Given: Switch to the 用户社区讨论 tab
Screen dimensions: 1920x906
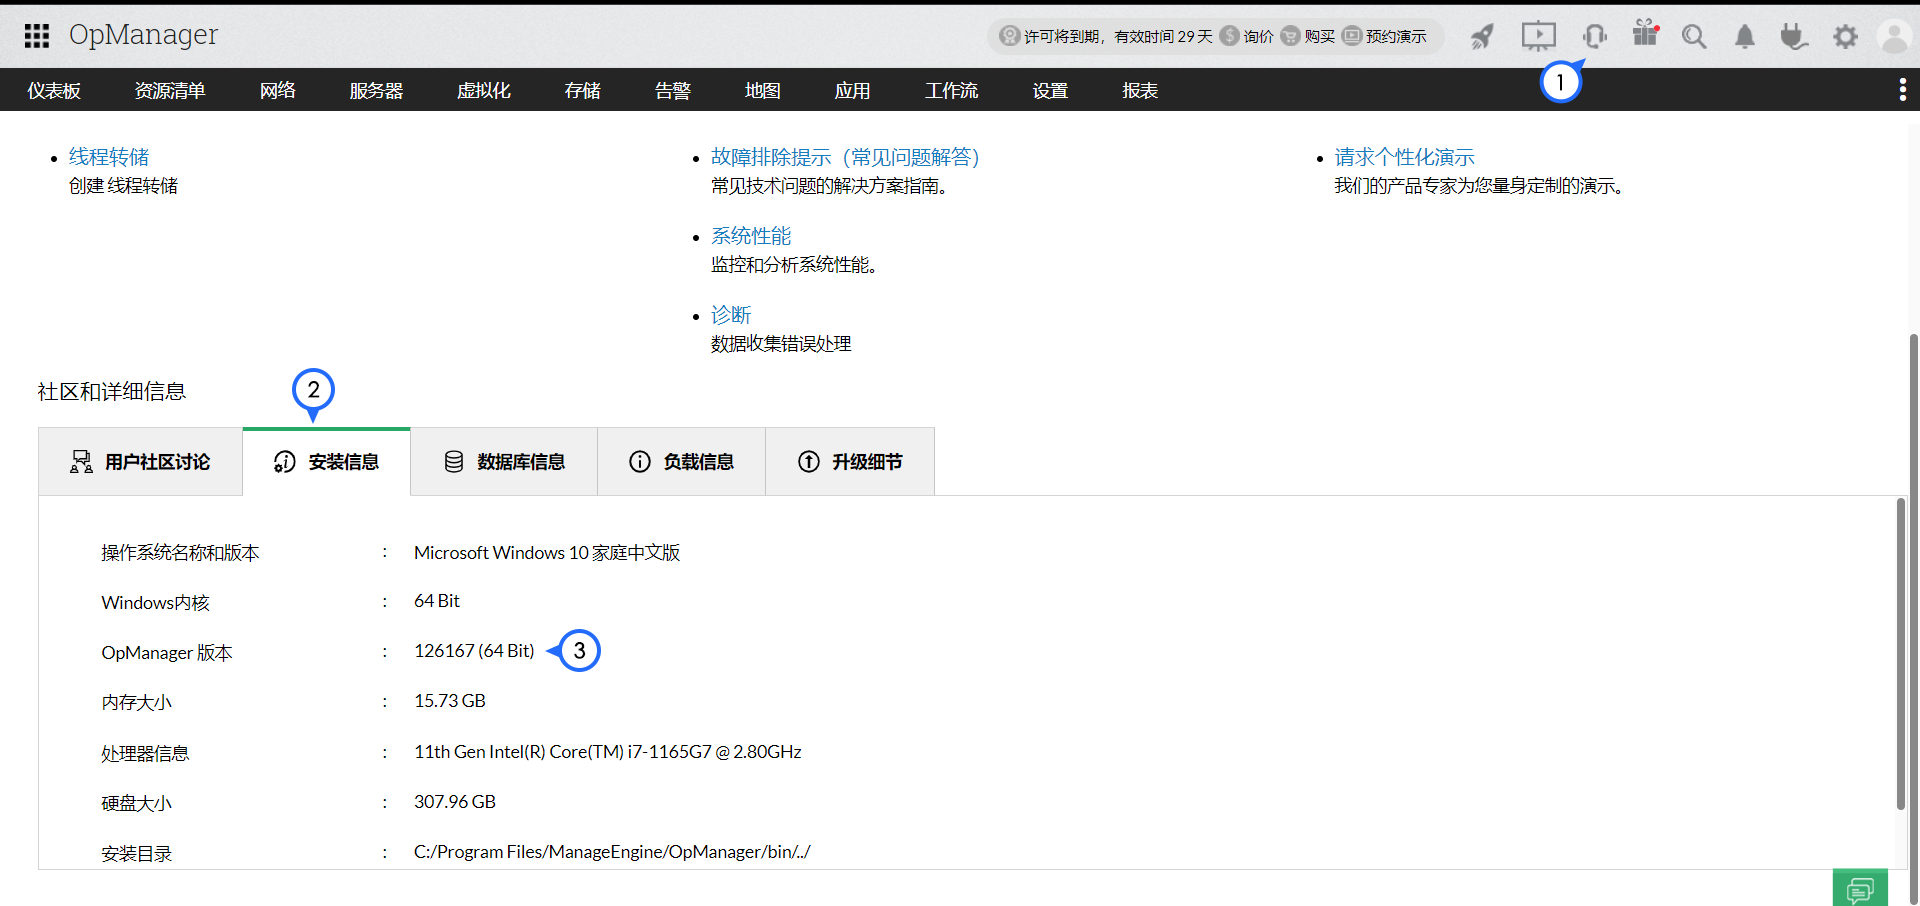Looking at the screenshot, I should pyautogui.click(x=140, y=462).
